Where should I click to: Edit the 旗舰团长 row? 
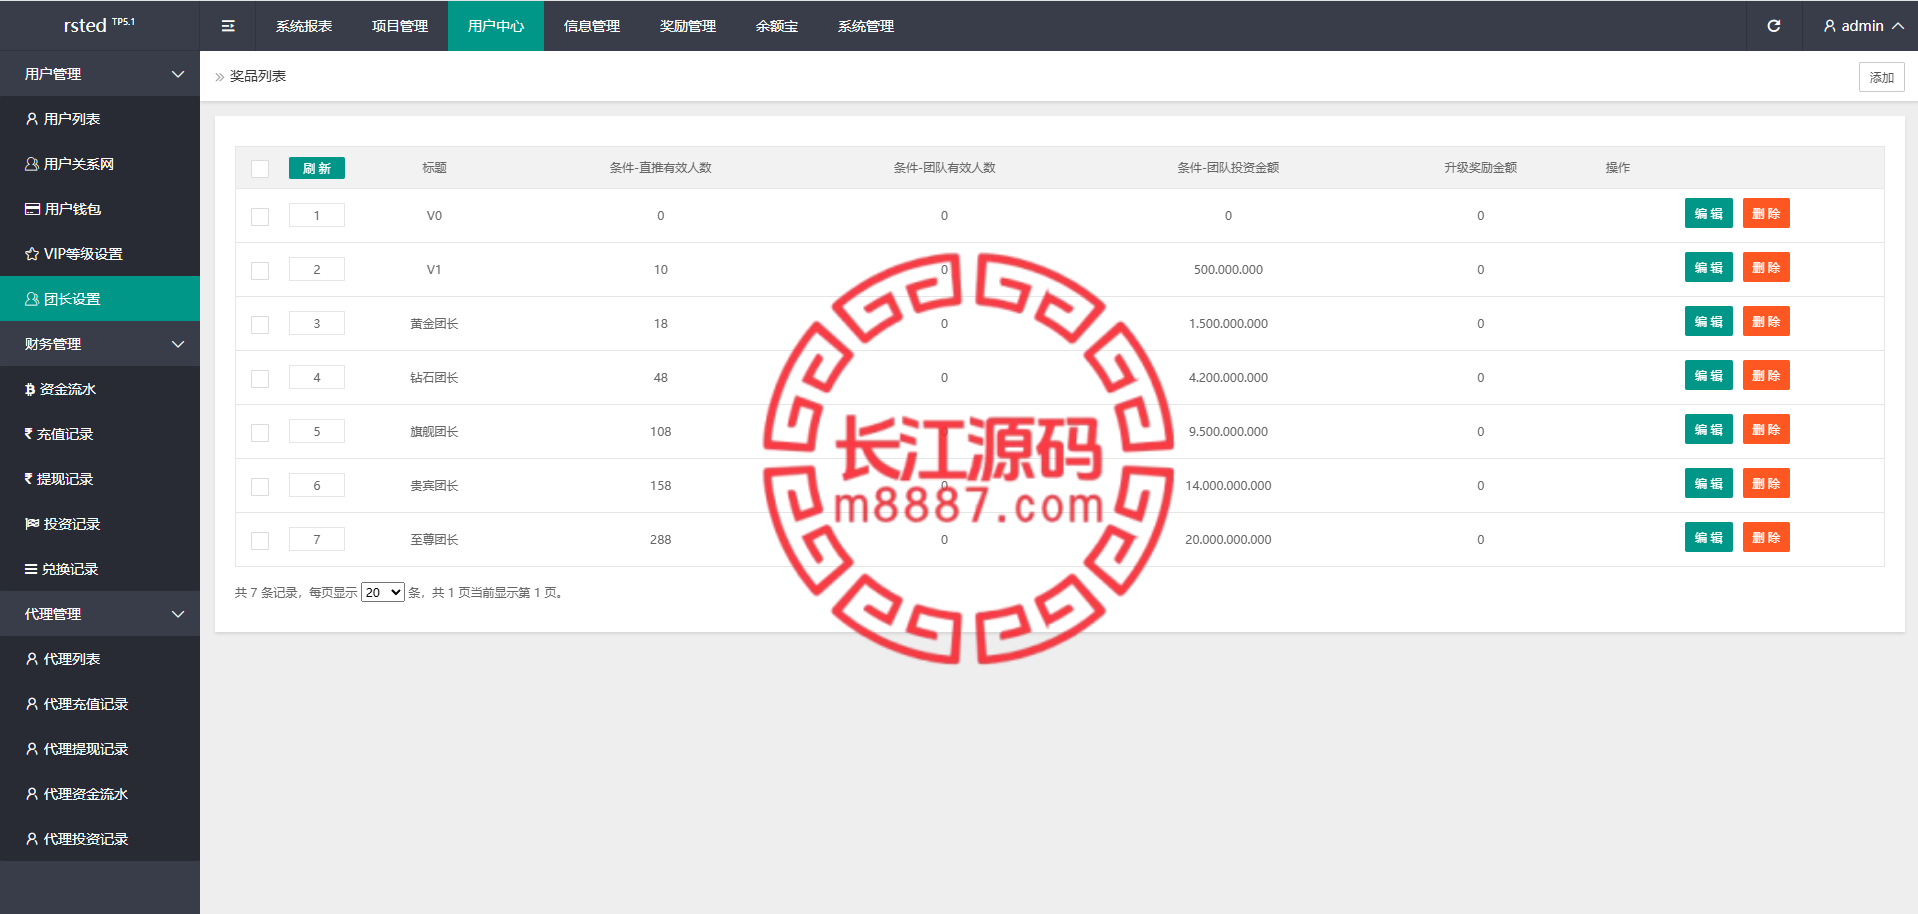(1709, 430)
